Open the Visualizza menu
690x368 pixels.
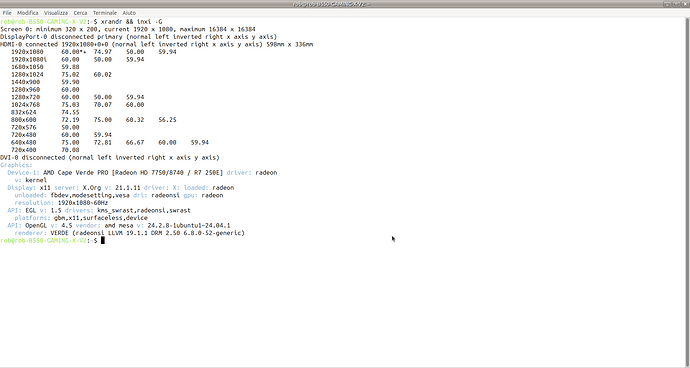(56, 13)
